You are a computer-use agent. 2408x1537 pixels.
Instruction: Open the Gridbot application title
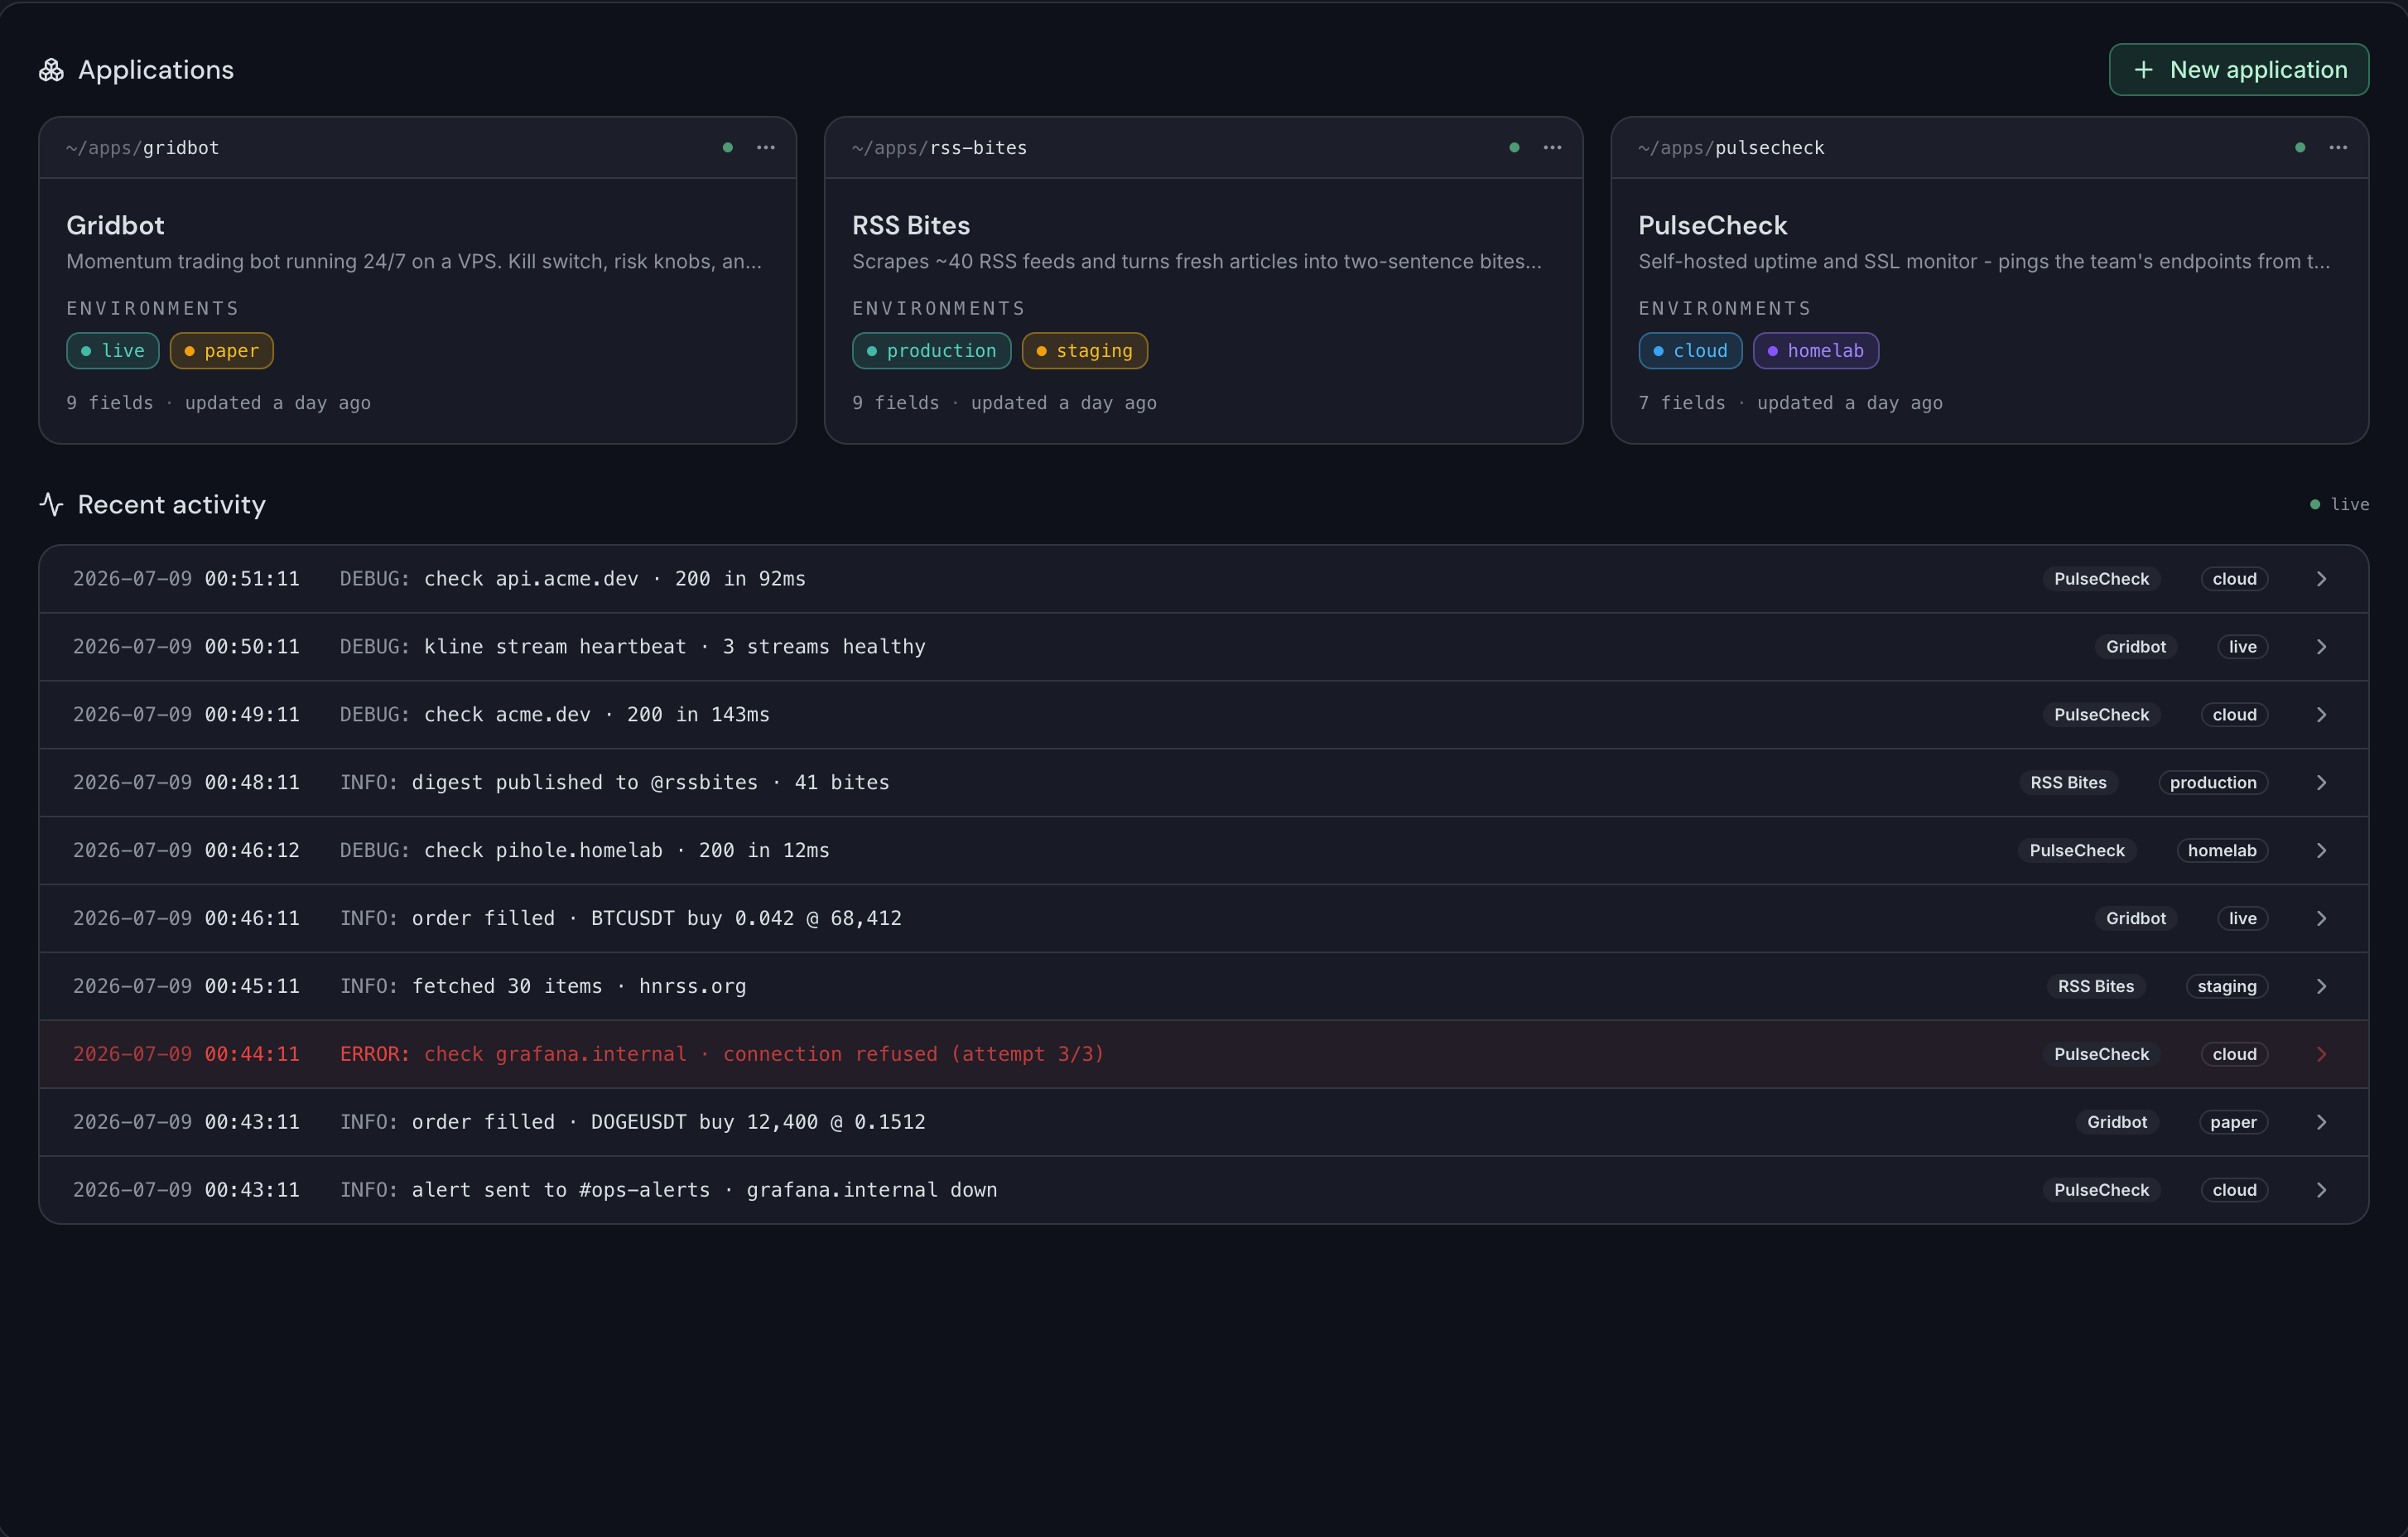tap(115, 226)
